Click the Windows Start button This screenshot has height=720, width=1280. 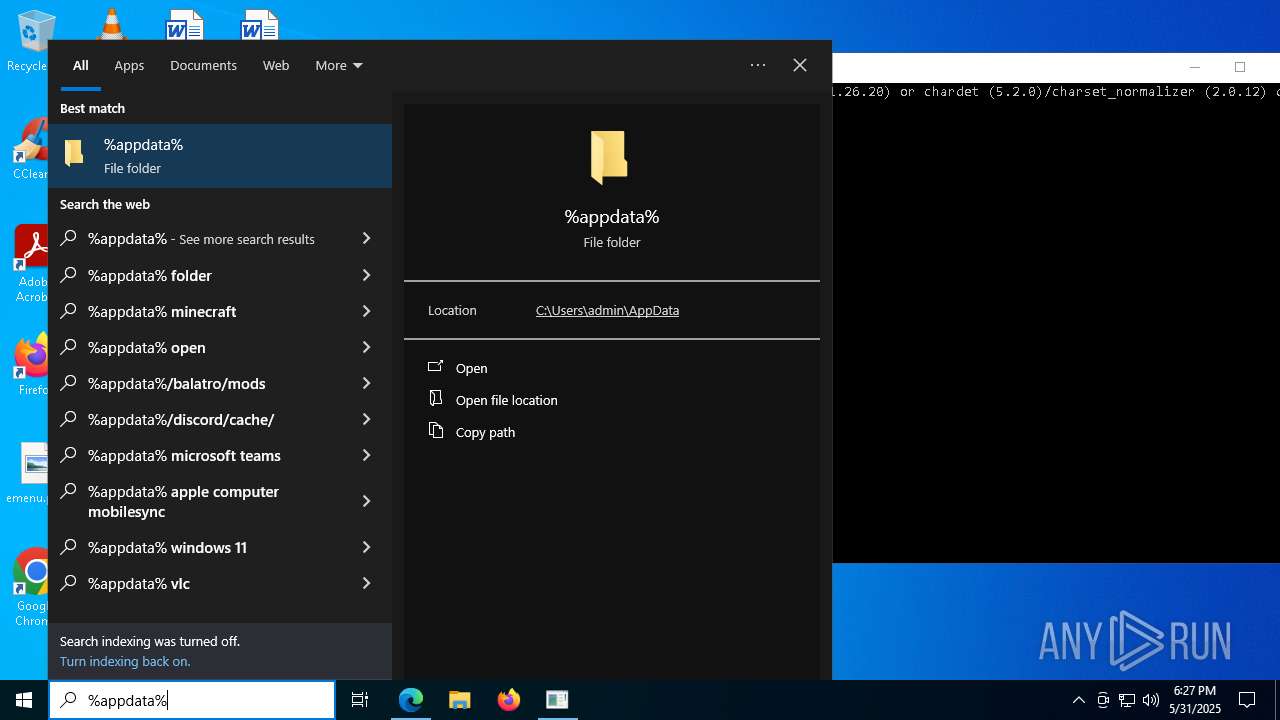(x=24, y=700)
